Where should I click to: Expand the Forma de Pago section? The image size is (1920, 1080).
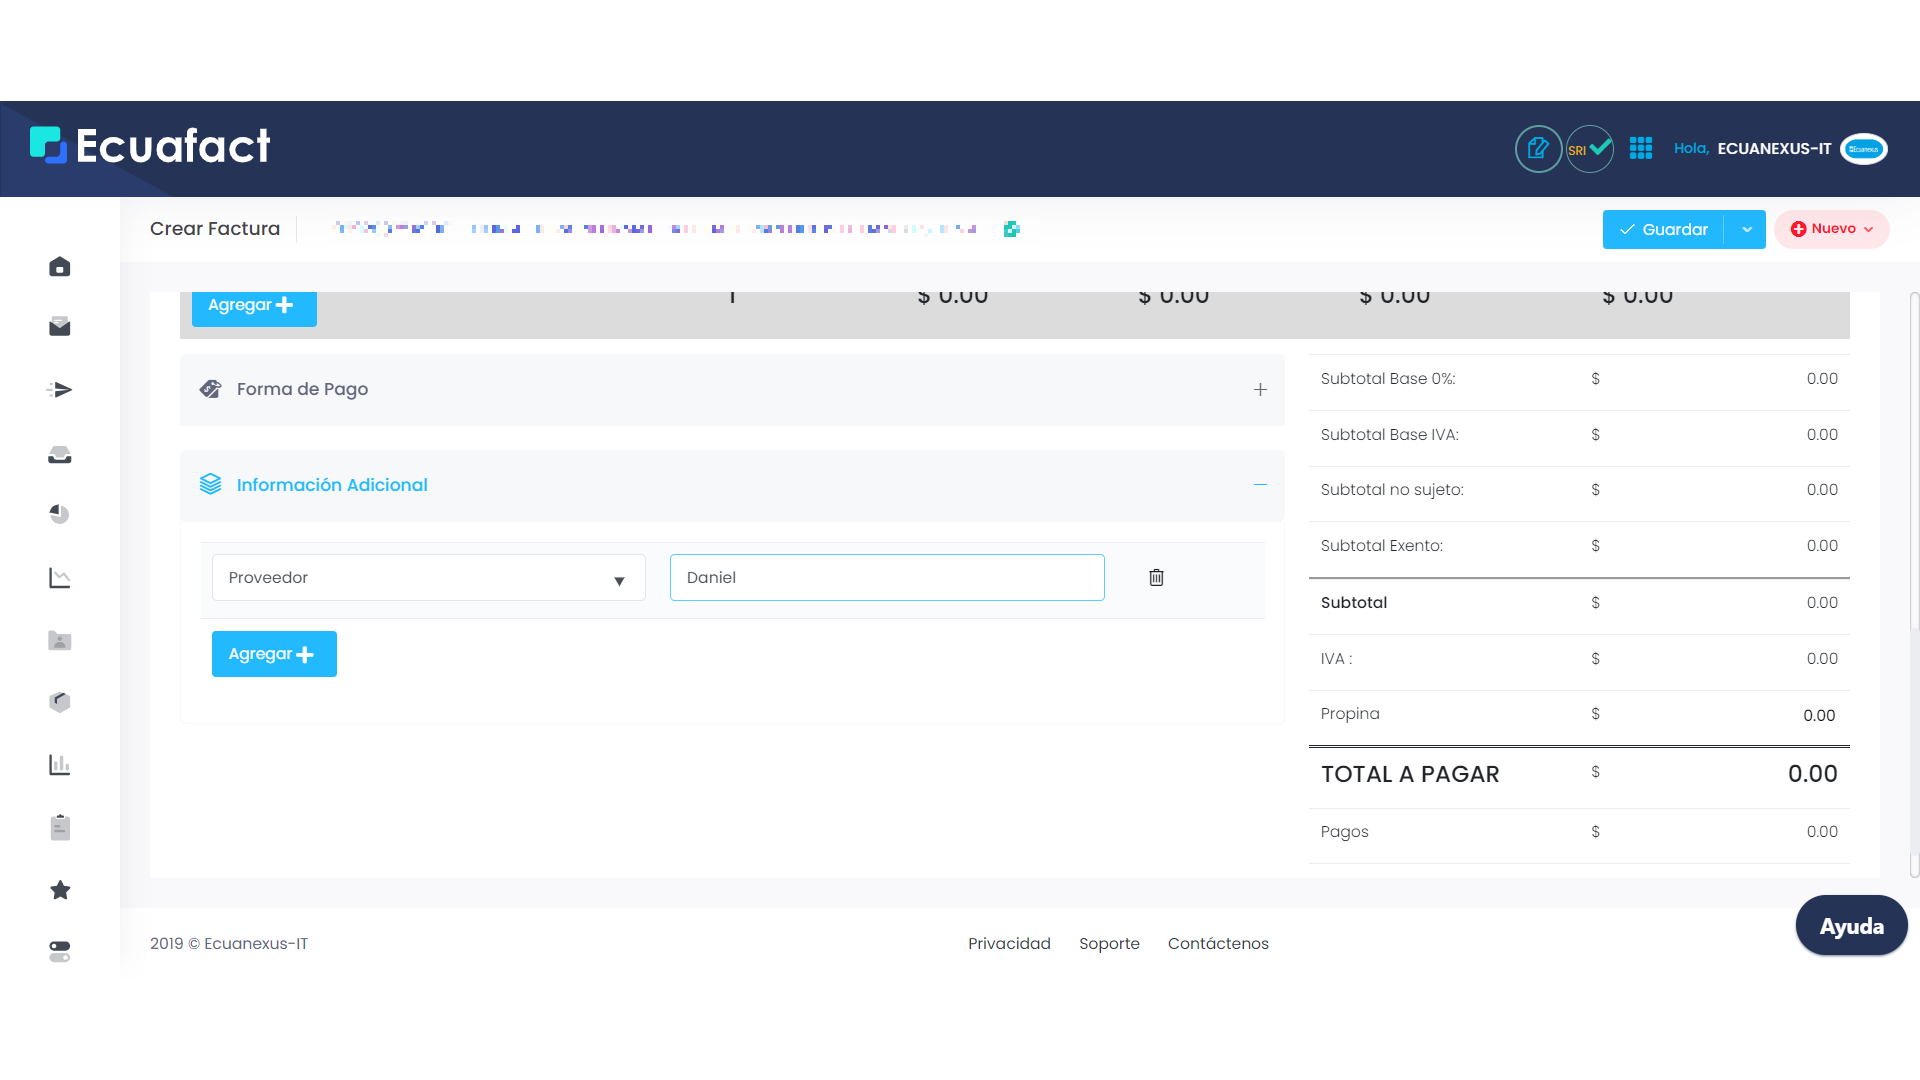(x=1260, y=390)
